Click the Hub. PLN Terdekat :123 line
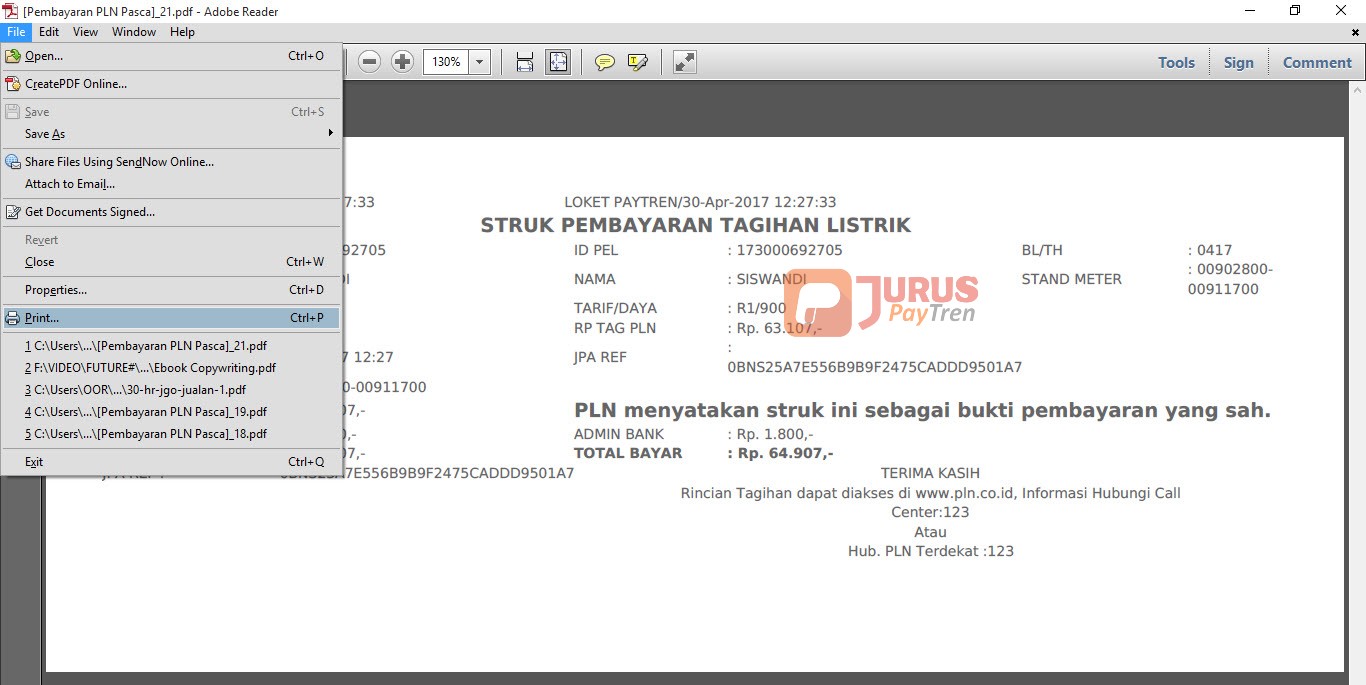Viewport: 1366px width, 685px height. pyautogui.click(x=931, y=551)
